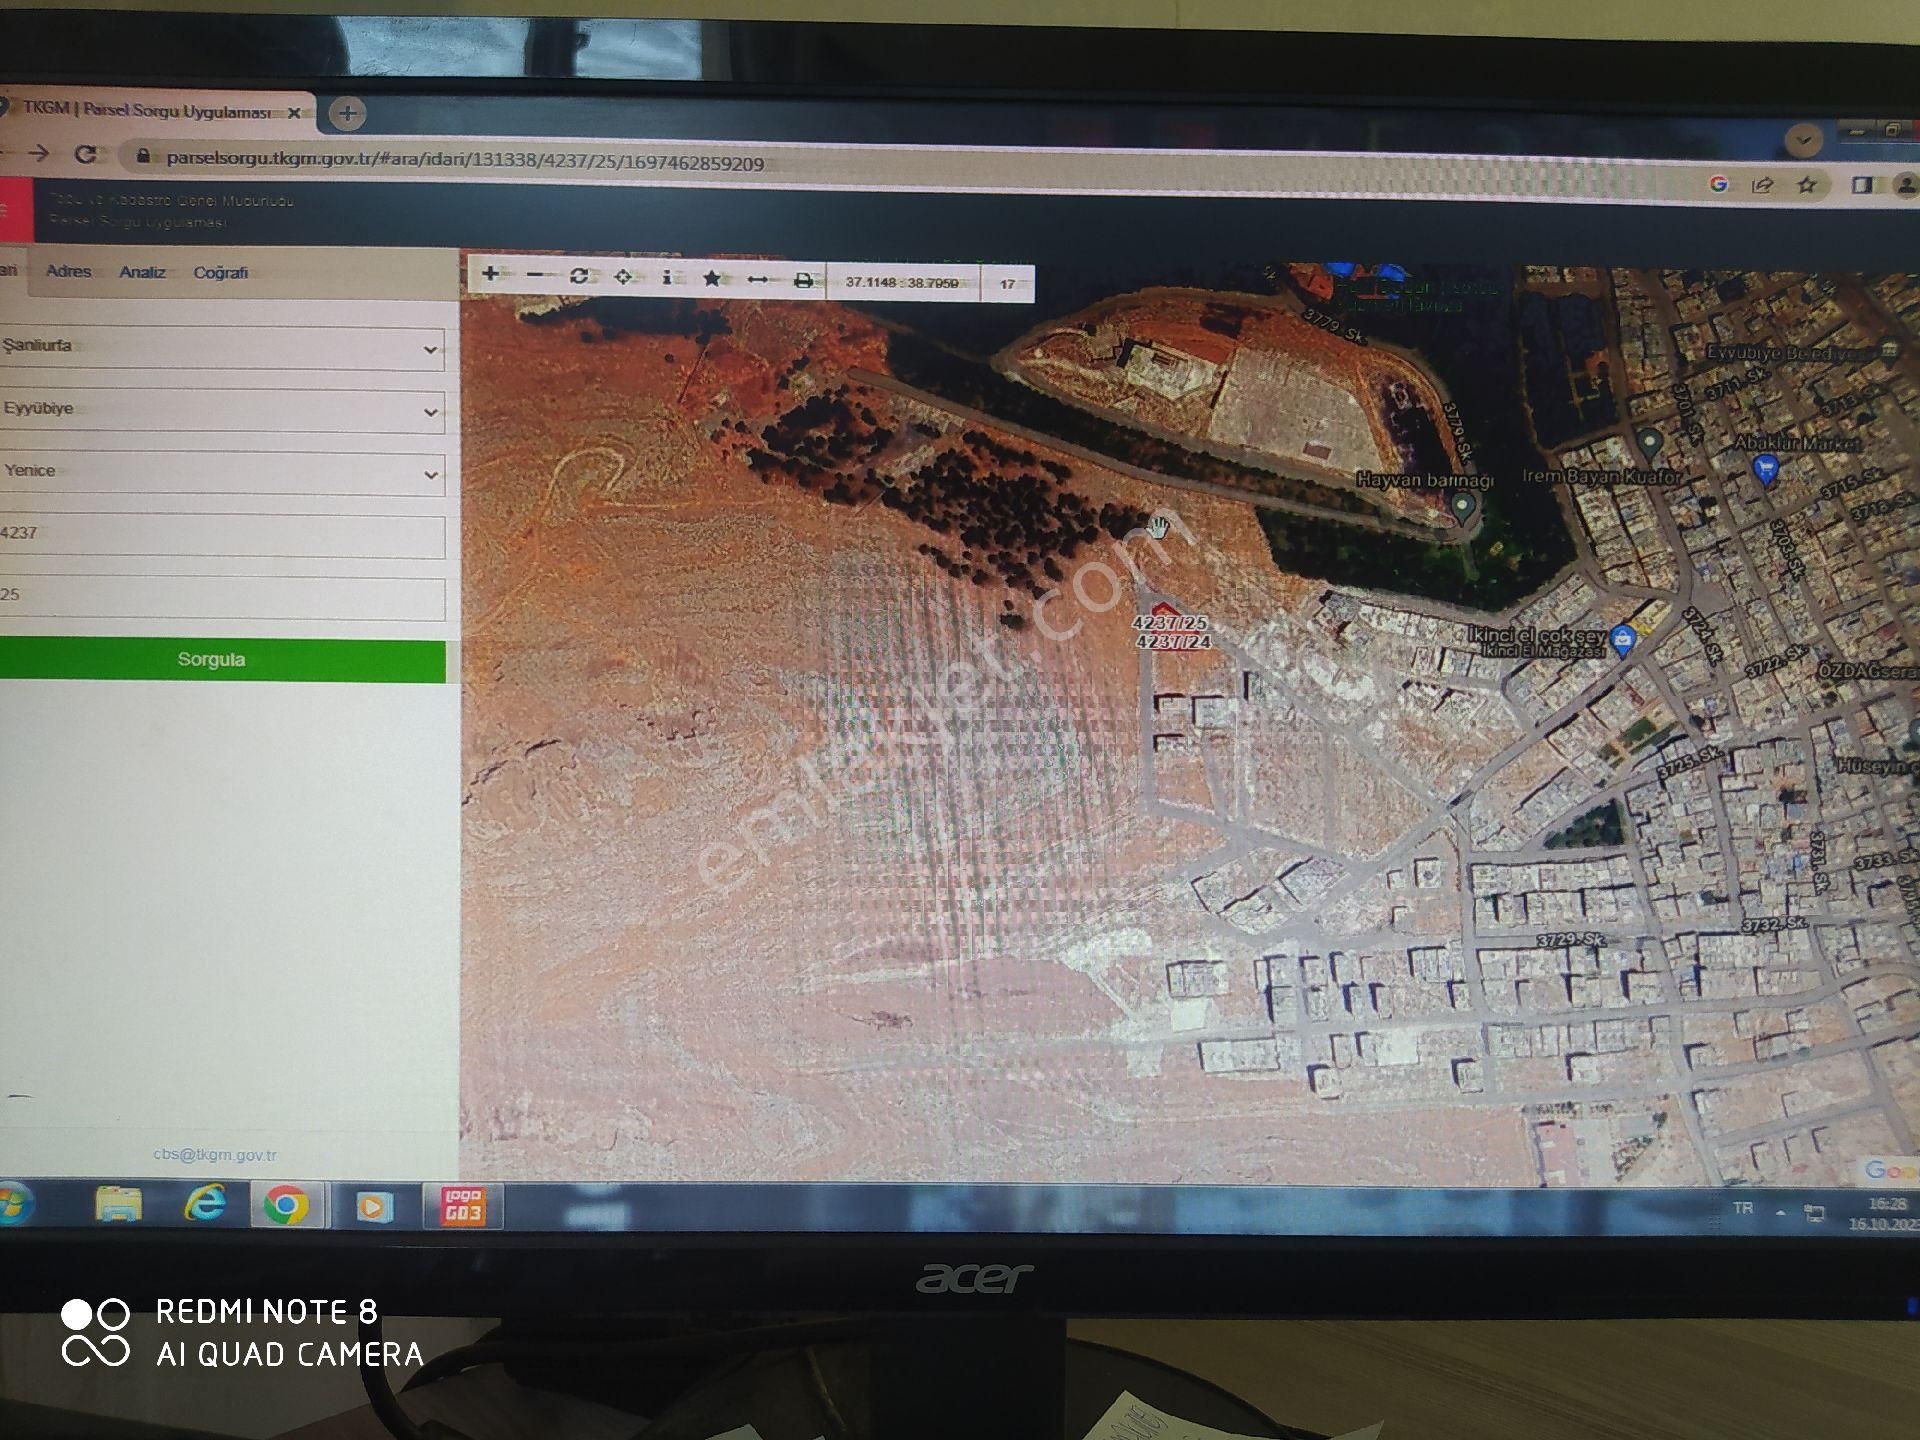1920x1440 pixels.
Task: Open the Eyyübiye district dropdown
Action: (221, 410)
